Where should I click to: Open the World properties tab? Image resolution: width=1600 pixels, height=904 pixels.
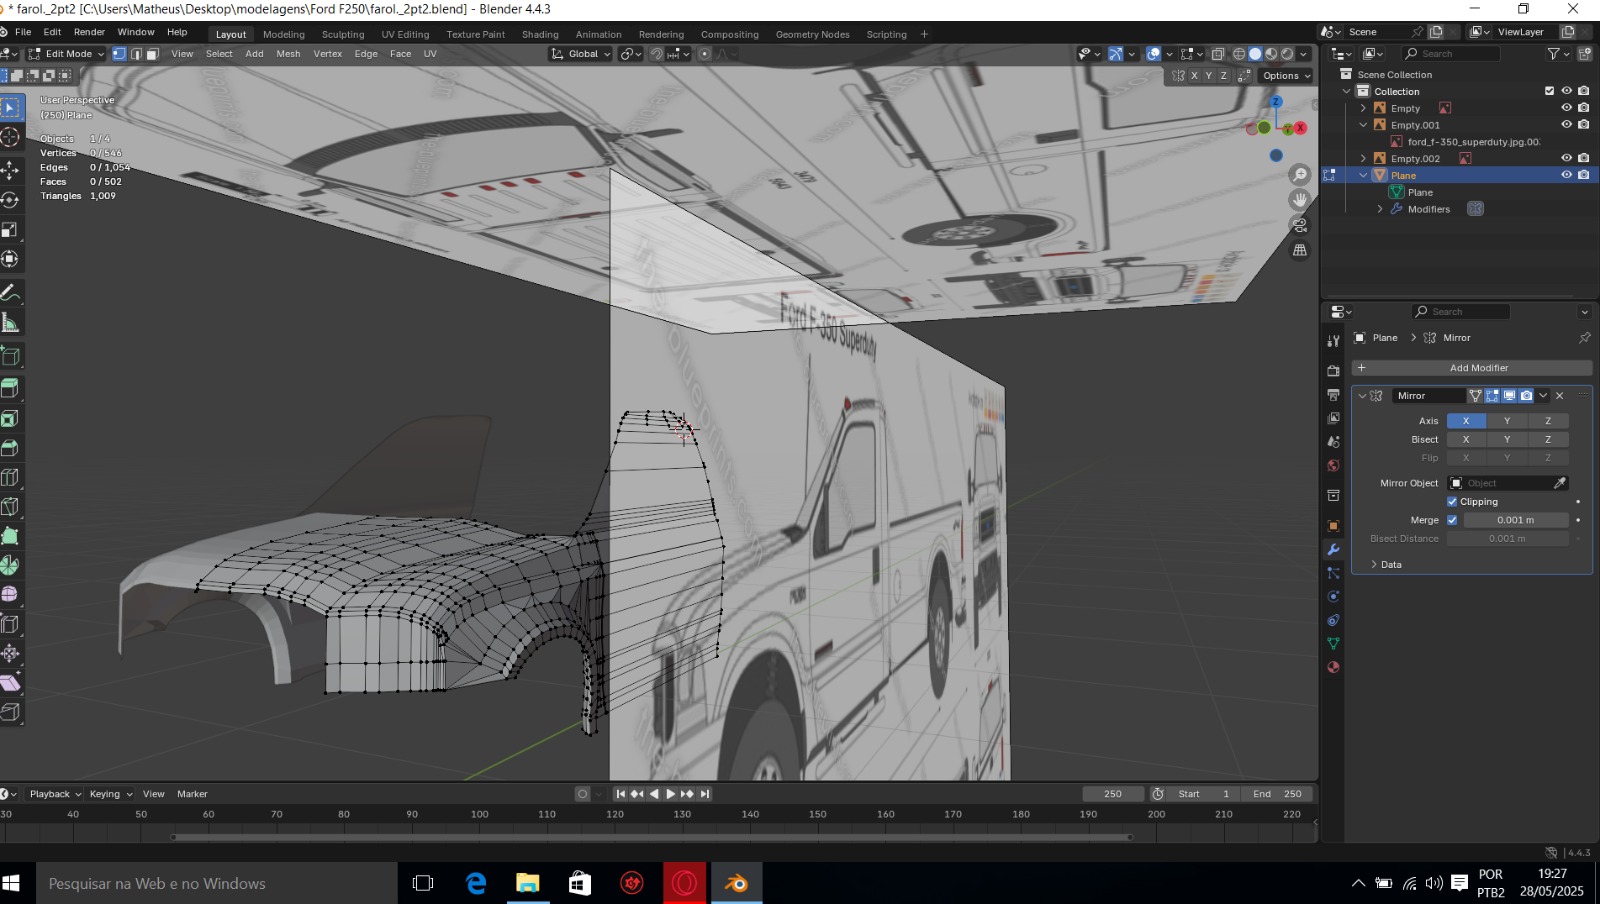click(1333, 466)
